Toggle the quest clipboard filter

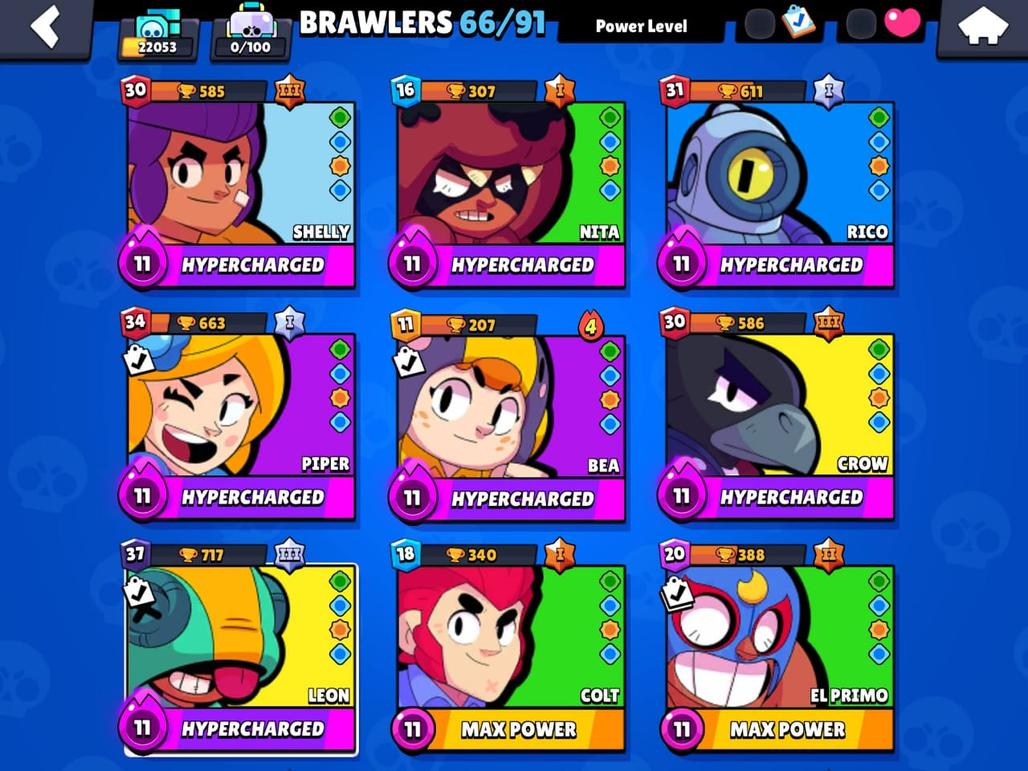pos(798,23)
